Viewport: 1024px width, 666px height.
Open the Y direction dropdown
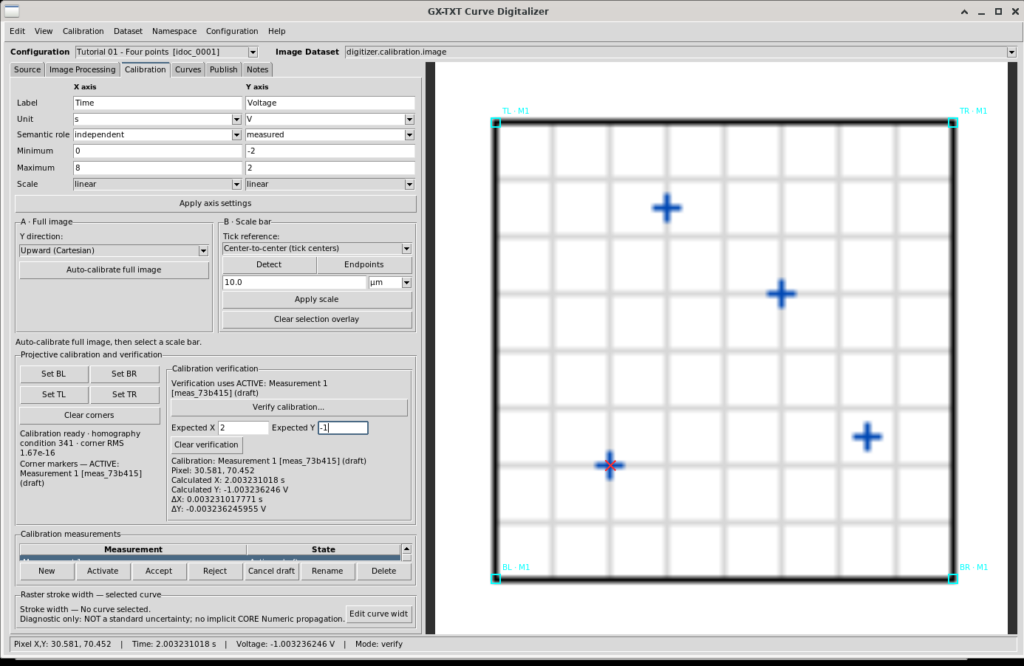click(203, 251)
